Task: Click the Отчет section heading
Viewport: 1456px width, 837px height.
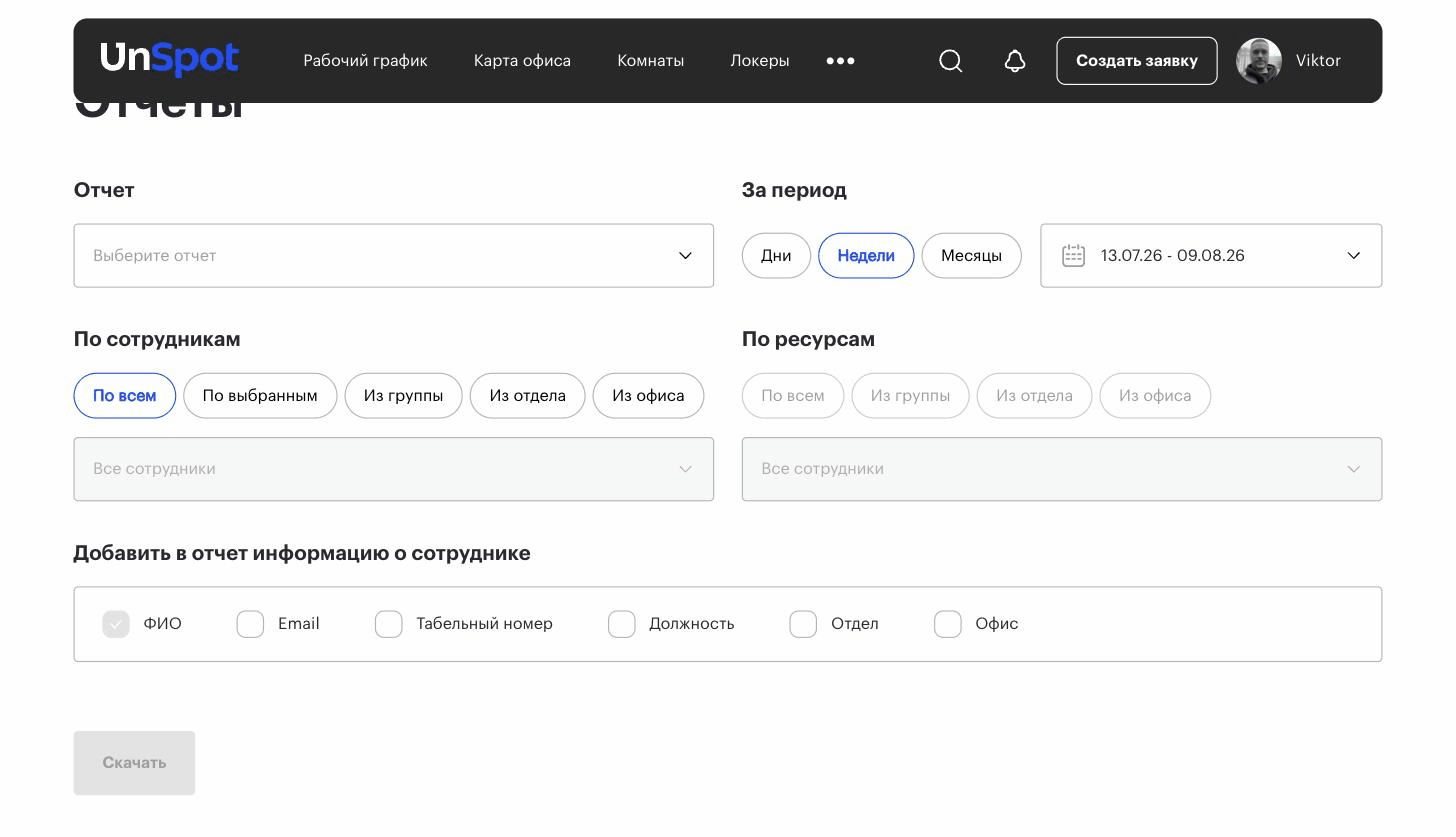Action: click(x=104, y=190)
